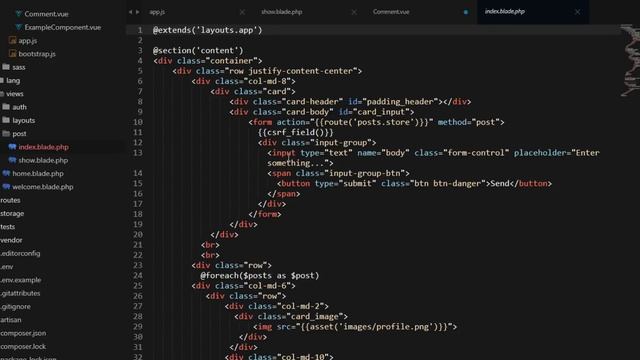Screen dimensions: 640x360
Task: Collapse the post folder
Action: point(19,134)
